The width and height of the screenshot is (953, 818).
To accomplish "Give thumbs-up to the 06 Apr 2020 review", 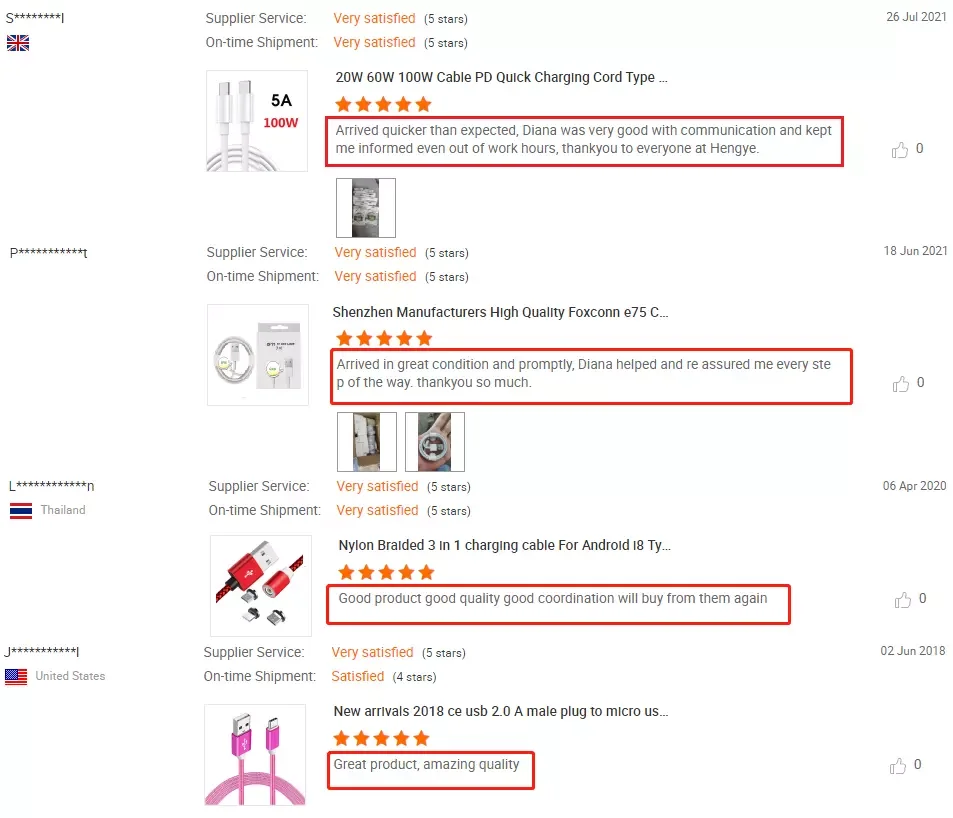I will click(903, 600).
